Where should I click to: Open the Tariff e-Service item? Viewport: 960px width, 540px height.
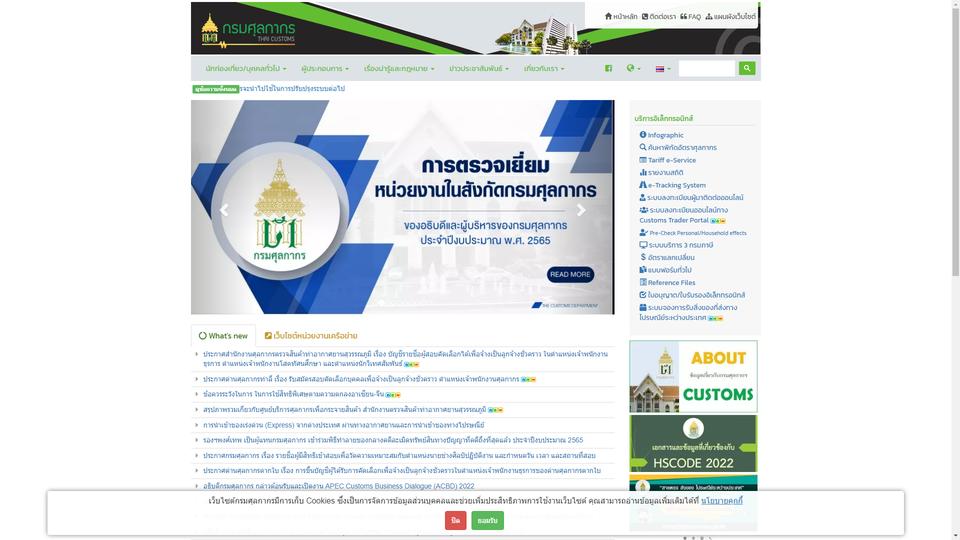tap(667, 160)
